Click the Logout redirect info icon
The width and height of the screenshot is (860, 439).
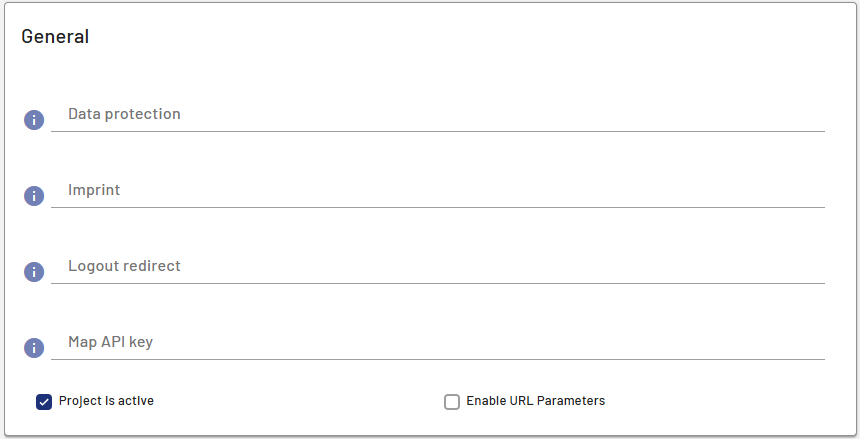click(34, 272)
